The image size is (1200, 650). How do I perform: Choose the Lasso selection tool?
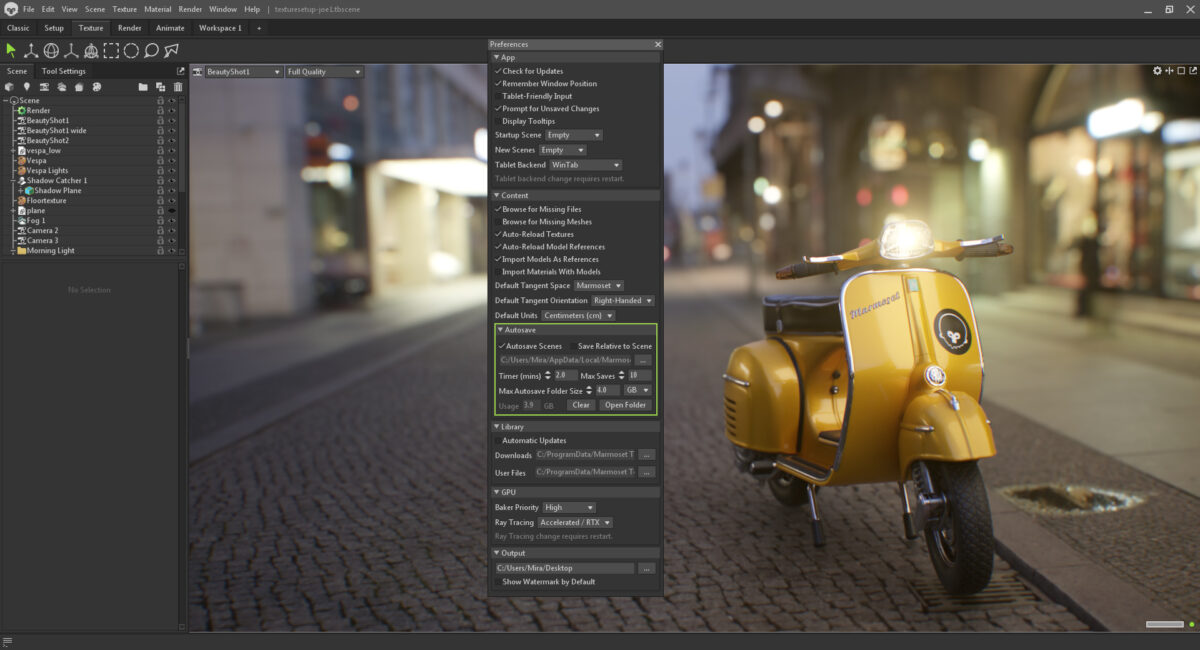152,50
